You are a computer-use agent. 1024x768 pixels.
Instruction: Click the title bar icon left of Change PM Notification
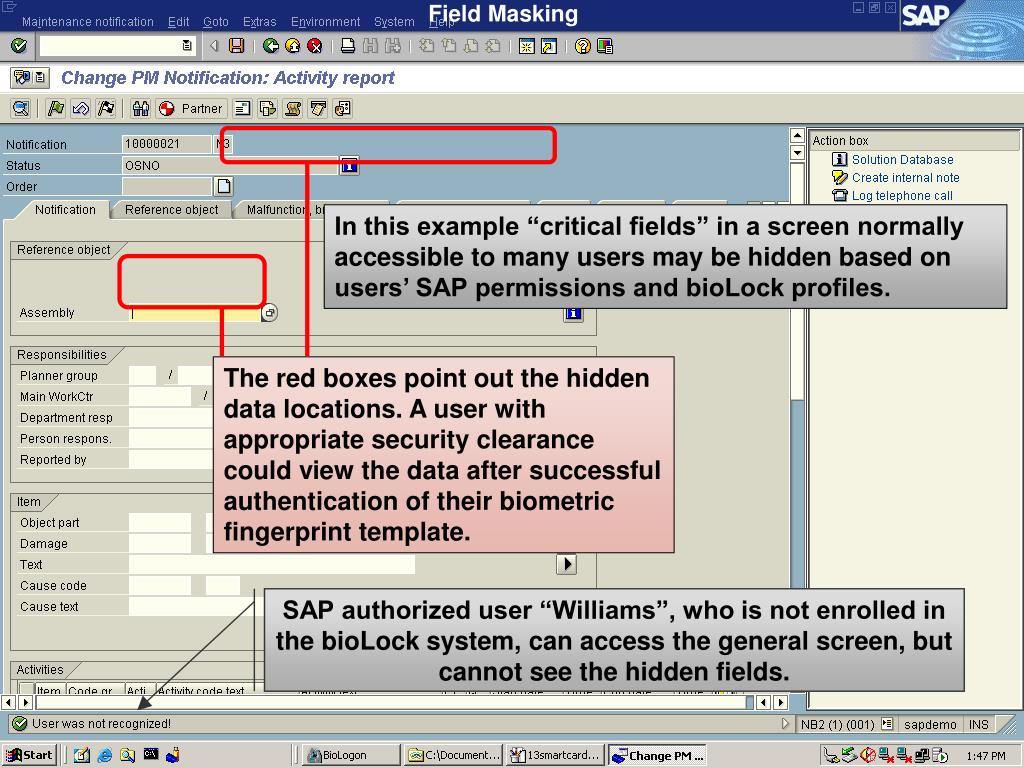[x=22, y=78]
